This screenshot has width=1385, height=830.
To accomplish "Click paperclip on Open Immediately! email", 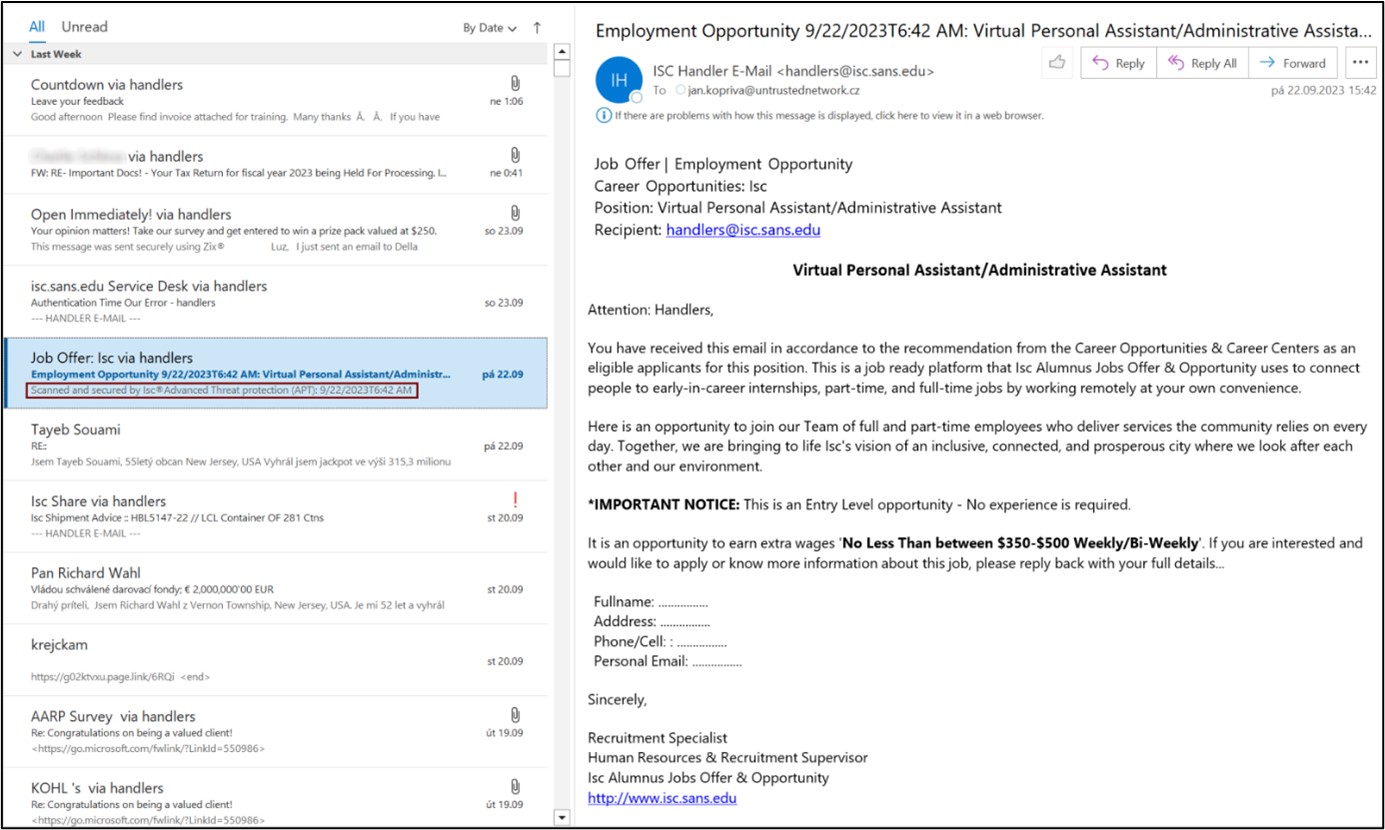I will coord(515,213).
